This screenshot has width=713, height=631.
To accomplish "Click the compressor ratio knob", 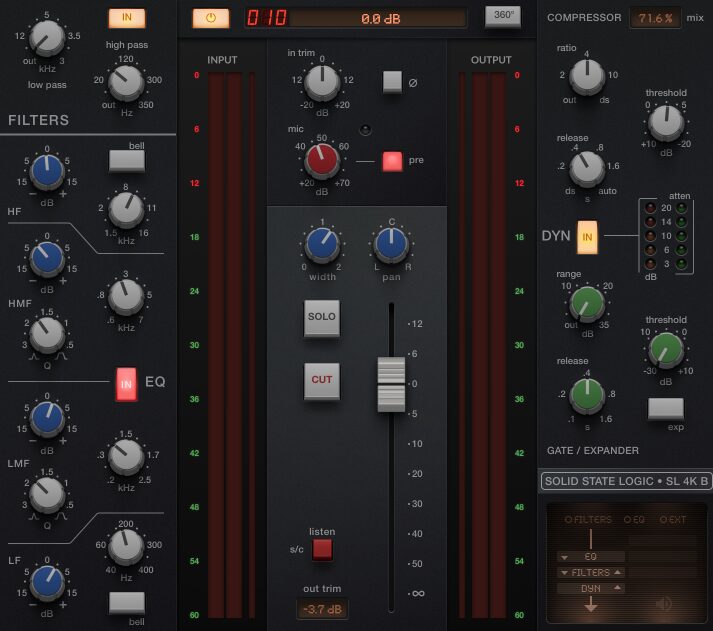I will (588, 73).
